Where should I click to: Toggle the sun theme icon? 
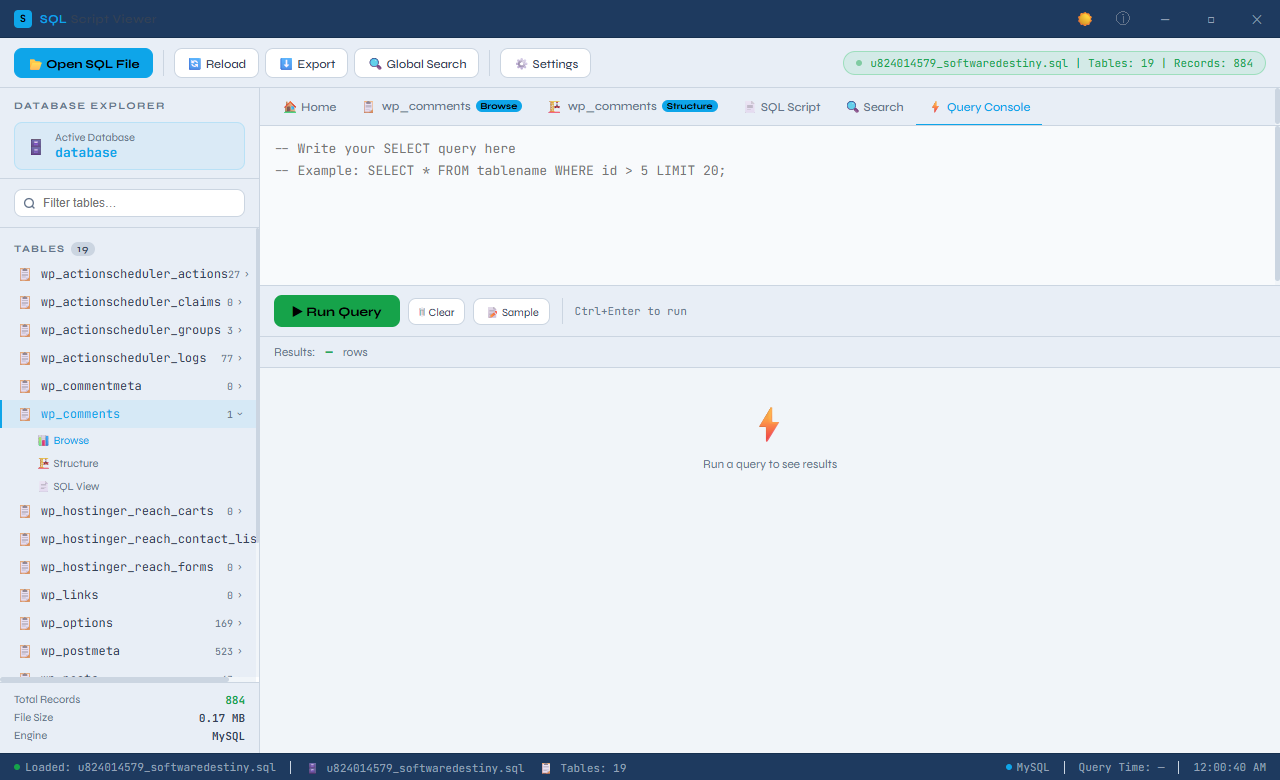pyautogui.click(x=1085, y=19)
